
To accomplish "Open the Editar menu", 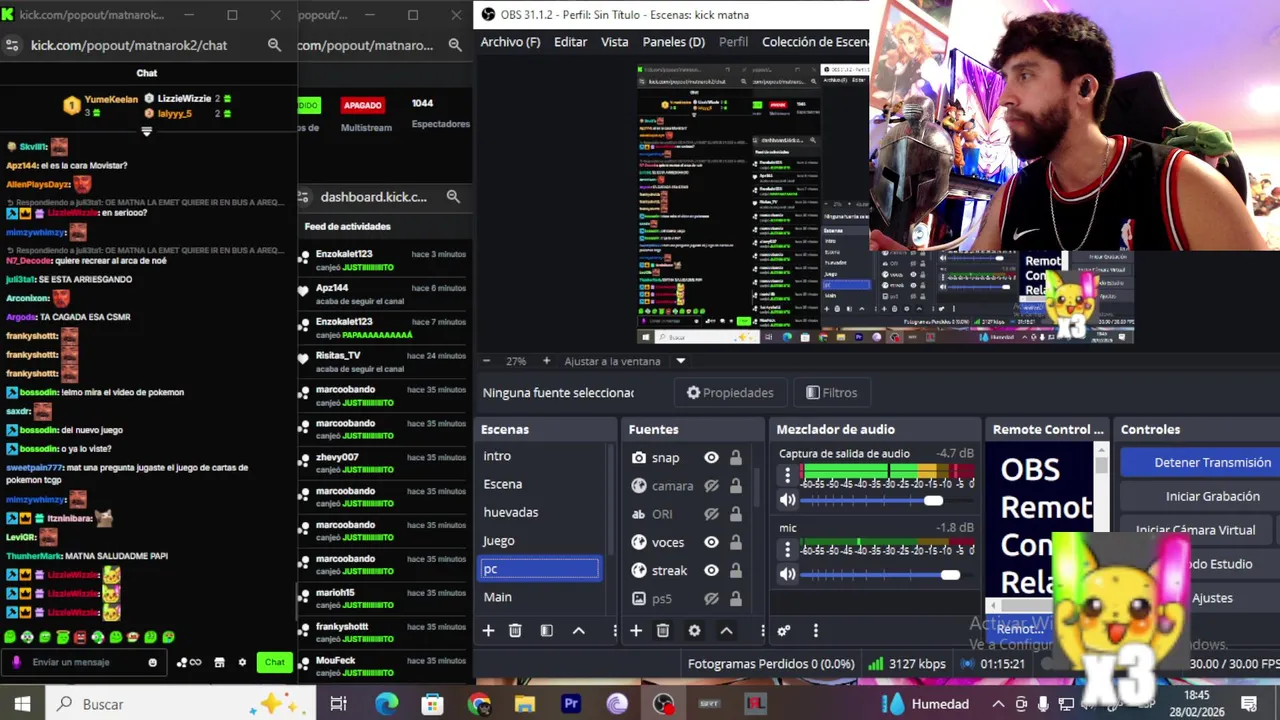I will tap(570, 42).
